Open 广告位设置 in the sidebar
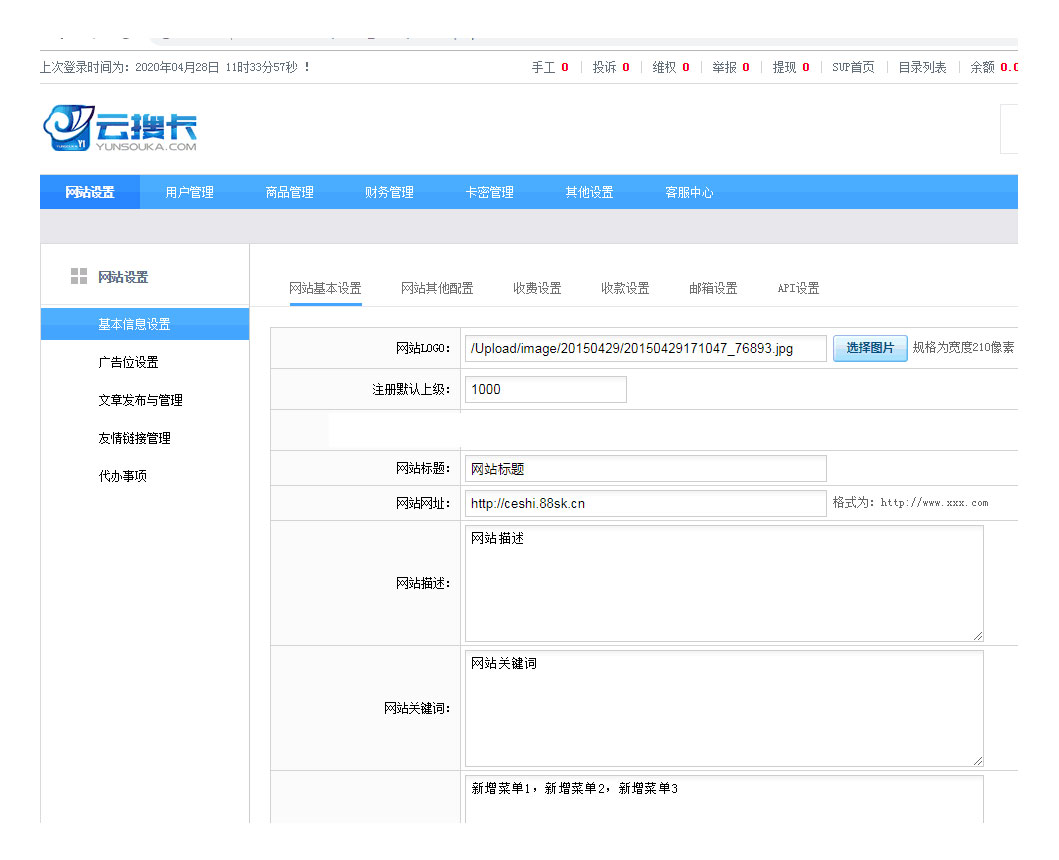 tap(128, 362)
